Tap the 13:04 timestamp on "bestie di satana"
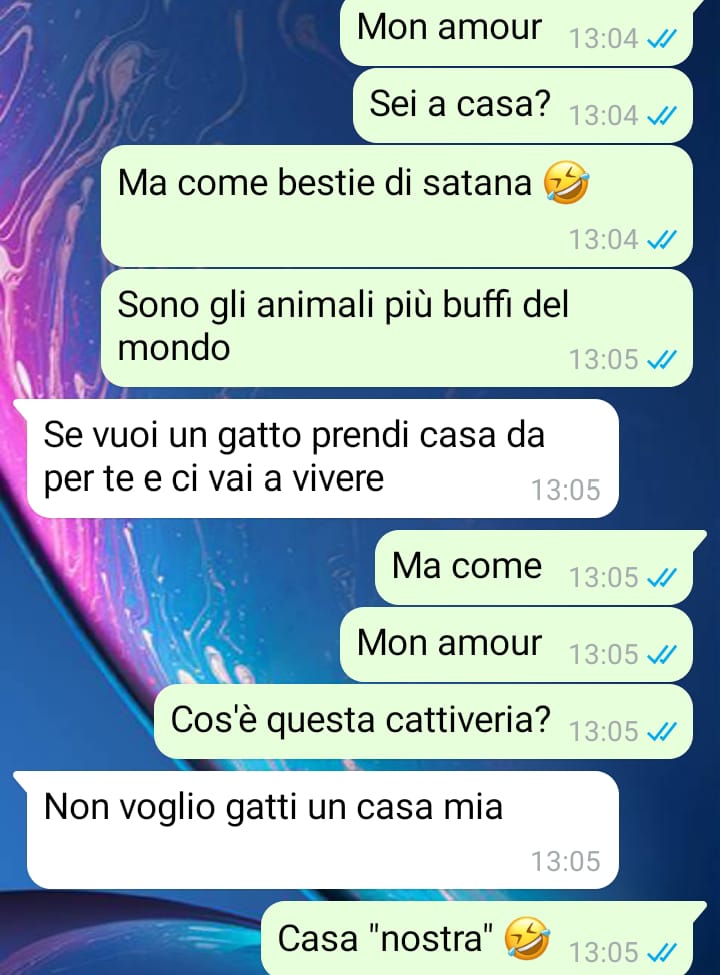720x975 pixels. (x=604, y=239)
